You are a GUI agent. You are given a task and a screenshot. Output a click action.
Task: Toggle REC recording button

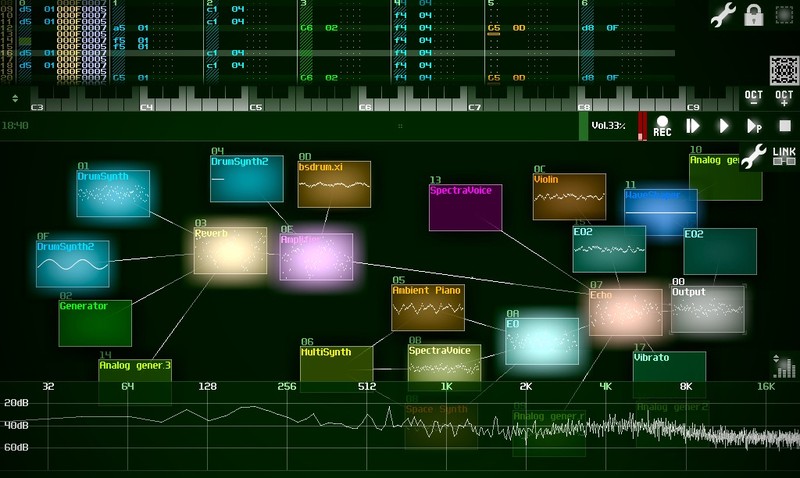coord(662,126)
